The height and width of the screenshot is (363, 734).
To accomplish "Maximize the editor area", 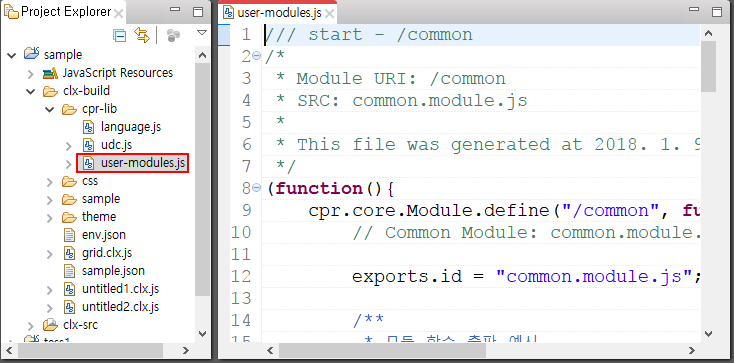I will pyautogui.click(x=717, y=12).
